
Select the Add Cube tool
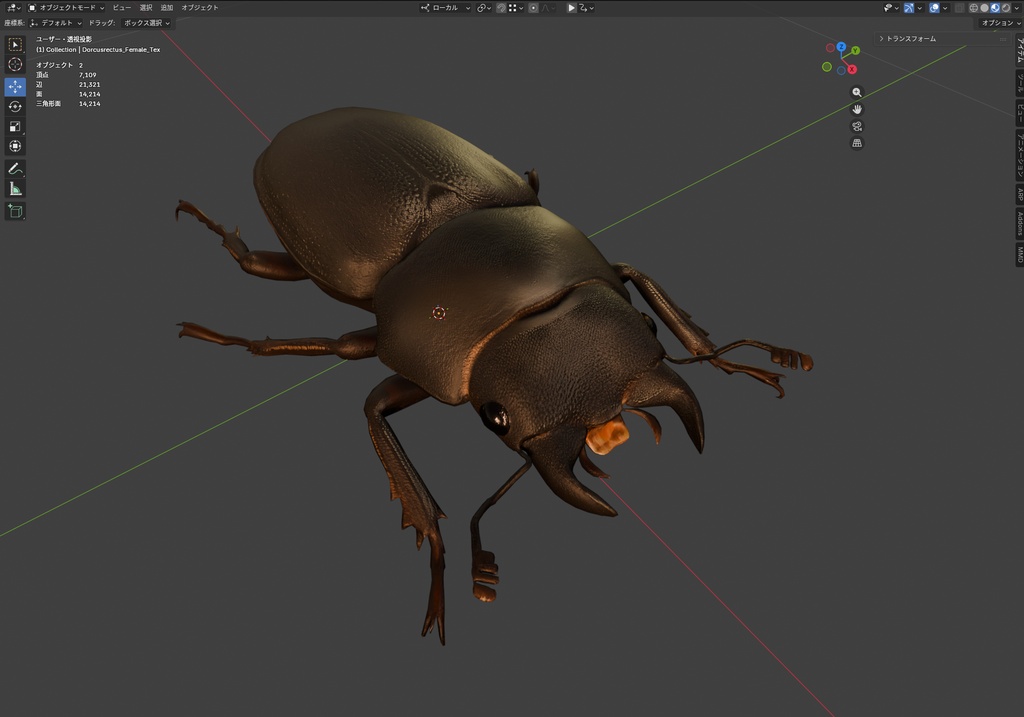tap(15, 211)
